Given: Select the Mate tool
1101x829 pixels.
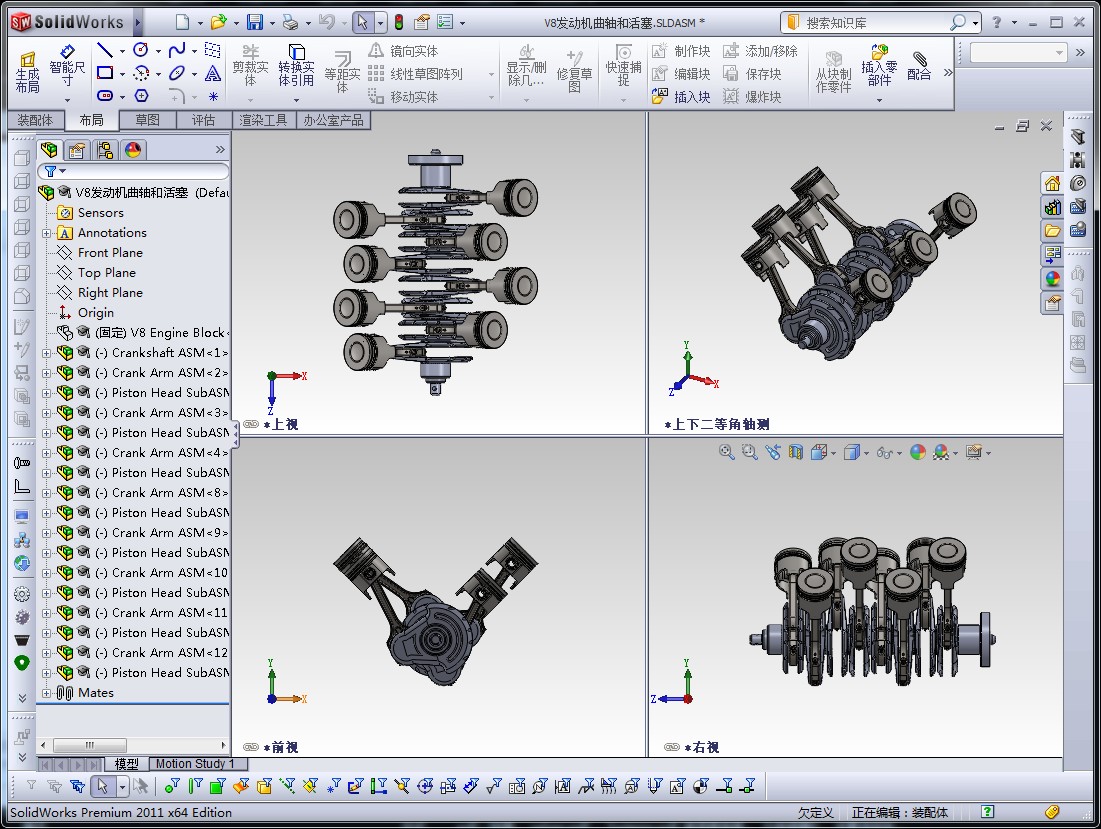Looking at the screenshot, I should pos(919,66).
